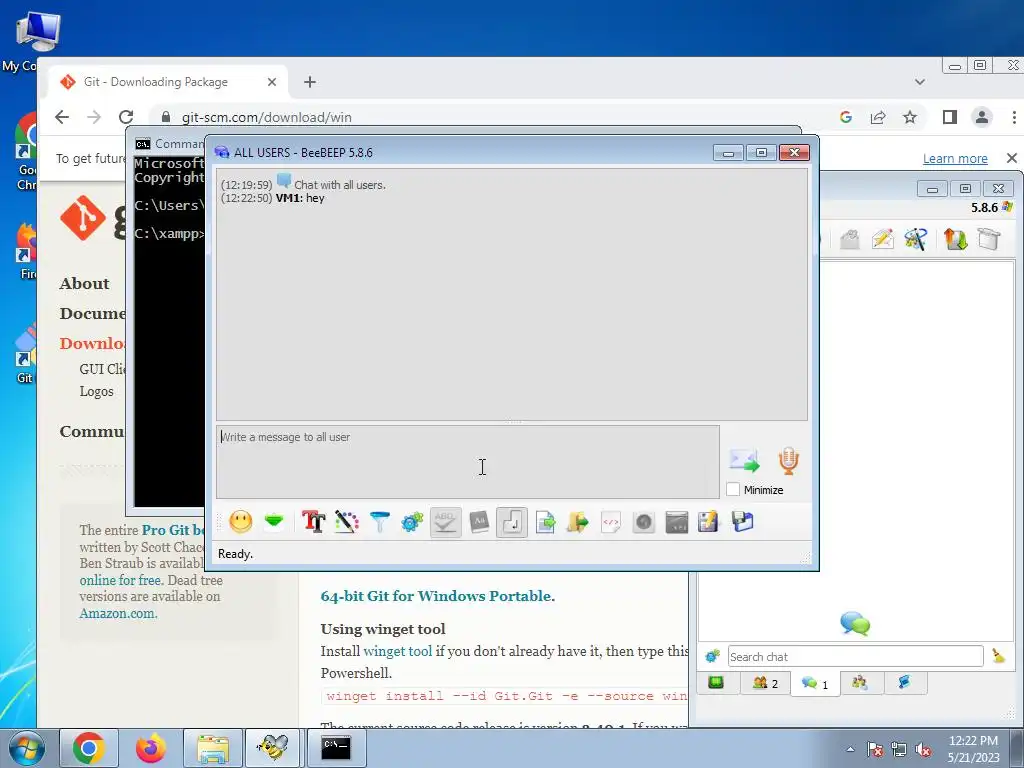Switch to Command Prompt in taskbar
Image resolution: width=1024 pixels, height=768 pixels.
pos(335,748)
